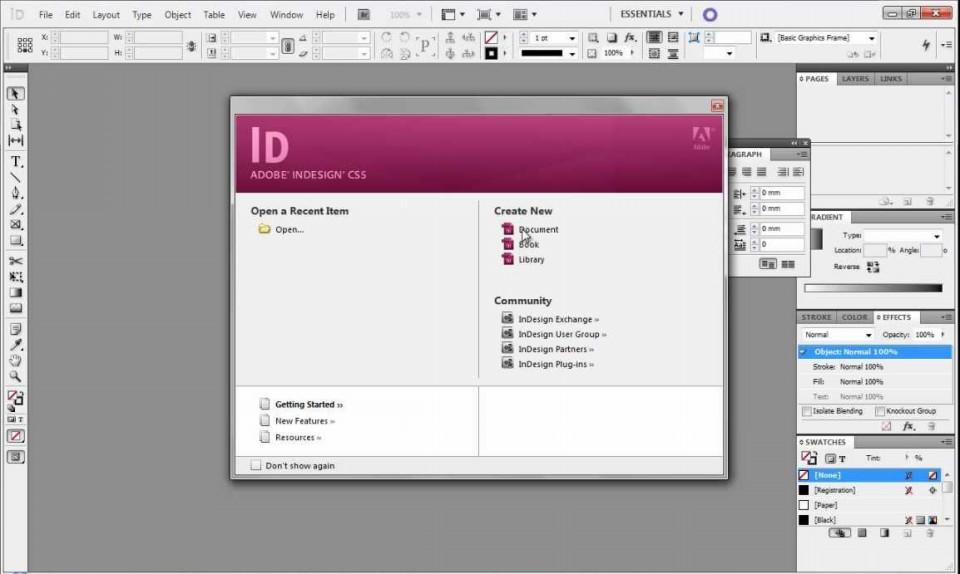
Task: Create a new Book
Action: [528, 244]
